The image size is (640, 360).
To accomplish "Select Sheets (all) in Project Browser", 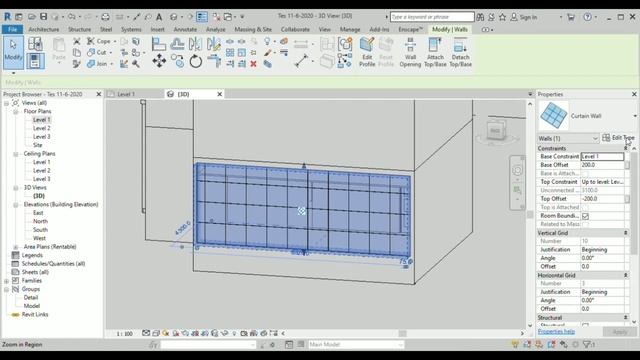I will [x=35, y=272].
